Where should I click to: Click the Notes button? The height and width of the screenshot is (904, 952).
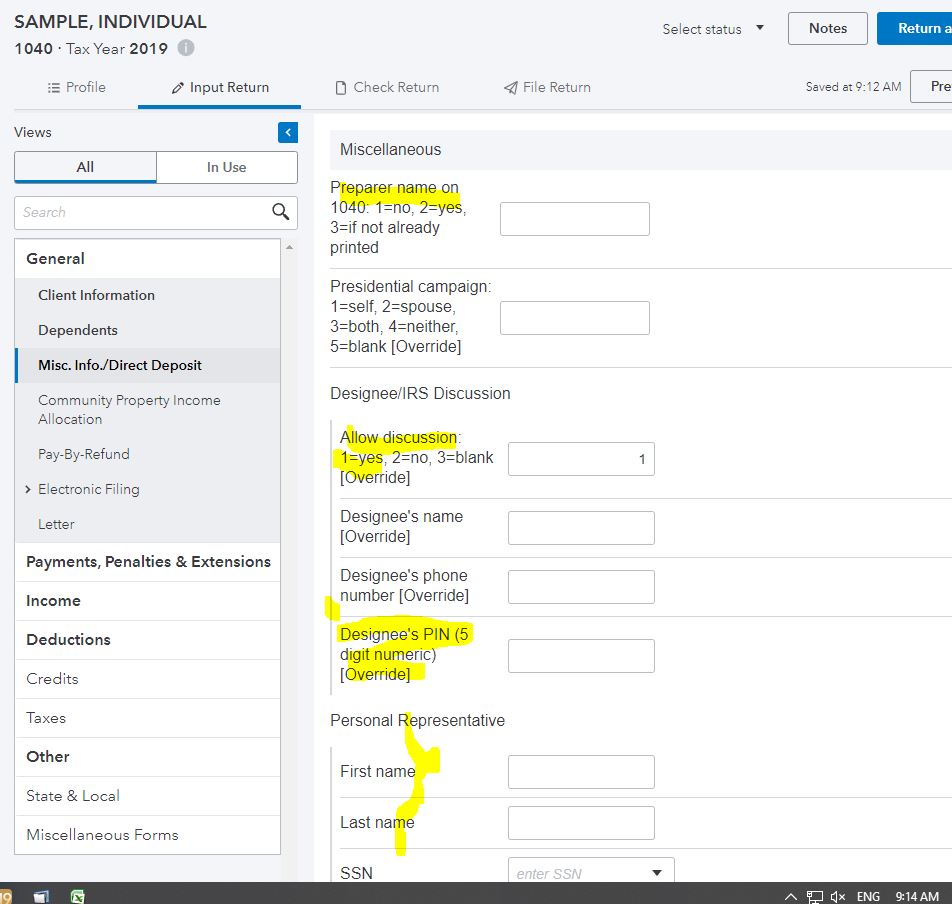tap(827, 29)
